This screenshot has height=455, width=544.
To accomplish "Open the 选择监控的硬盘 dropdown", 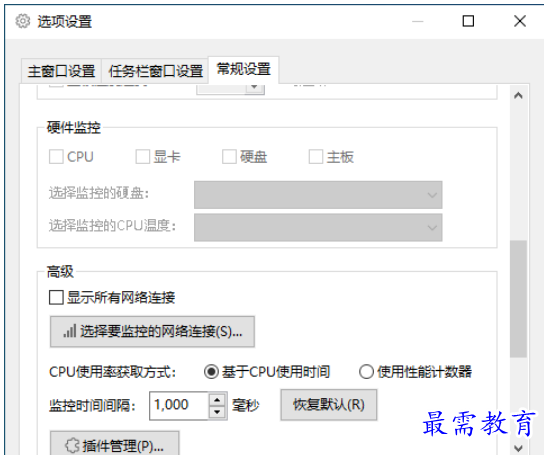I will (x=318, y=195).
